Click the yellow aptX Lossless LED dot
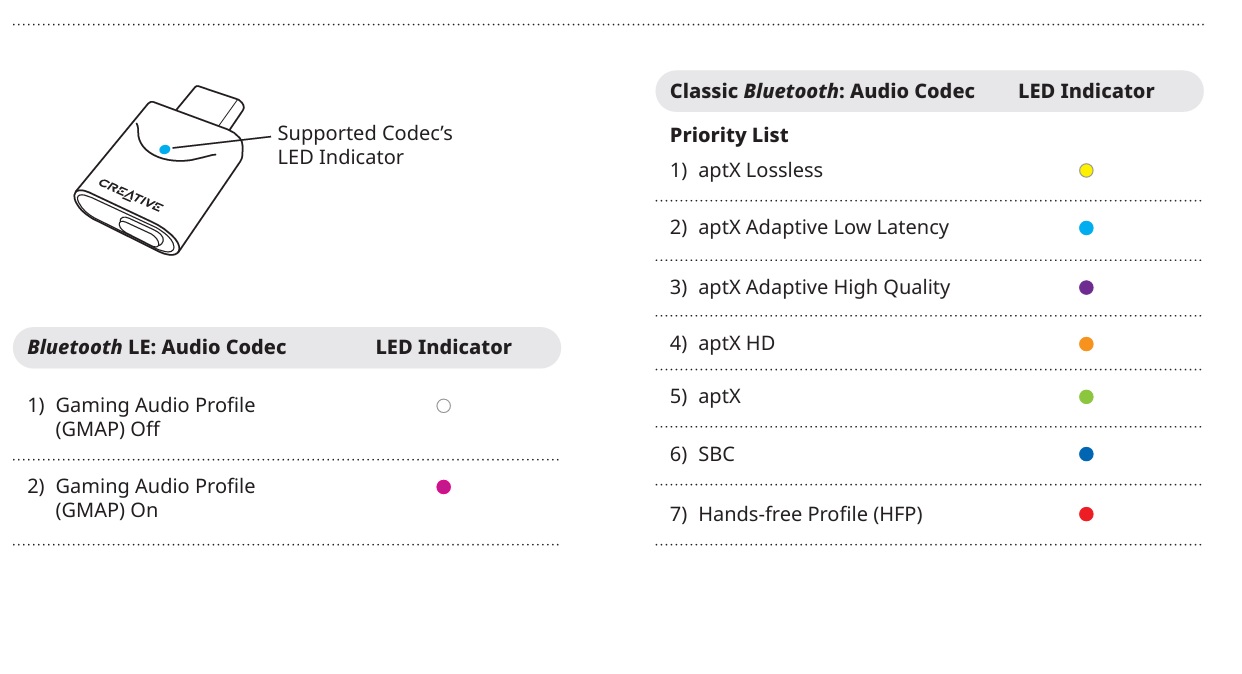Image resolution: width=1242 pixels, height=674 pixels. click(x=1086, y=171)
